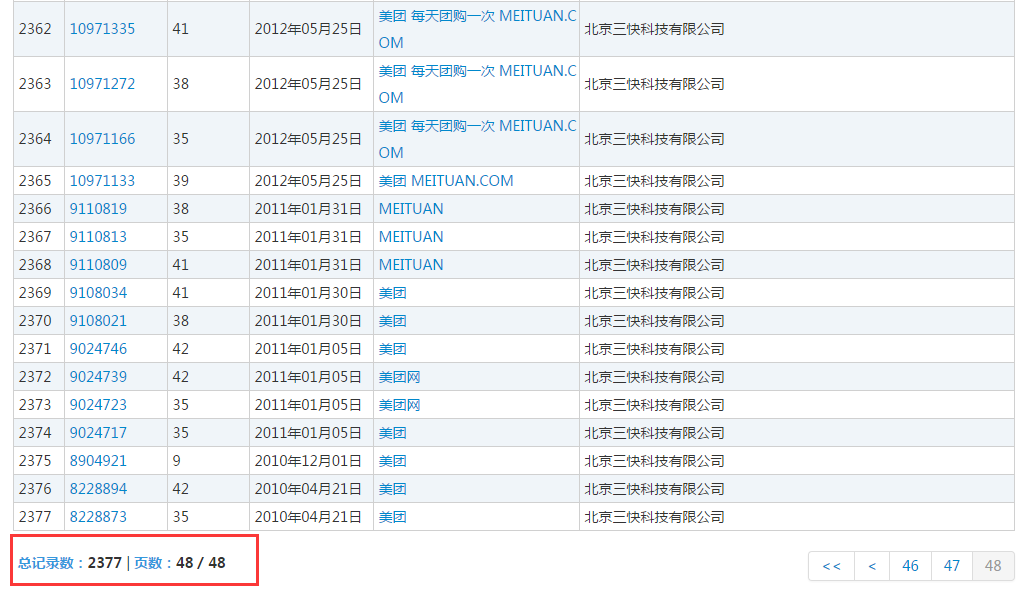Open MEITUAN link in row 2368
1020x602 pixels.
pos(410,265)
